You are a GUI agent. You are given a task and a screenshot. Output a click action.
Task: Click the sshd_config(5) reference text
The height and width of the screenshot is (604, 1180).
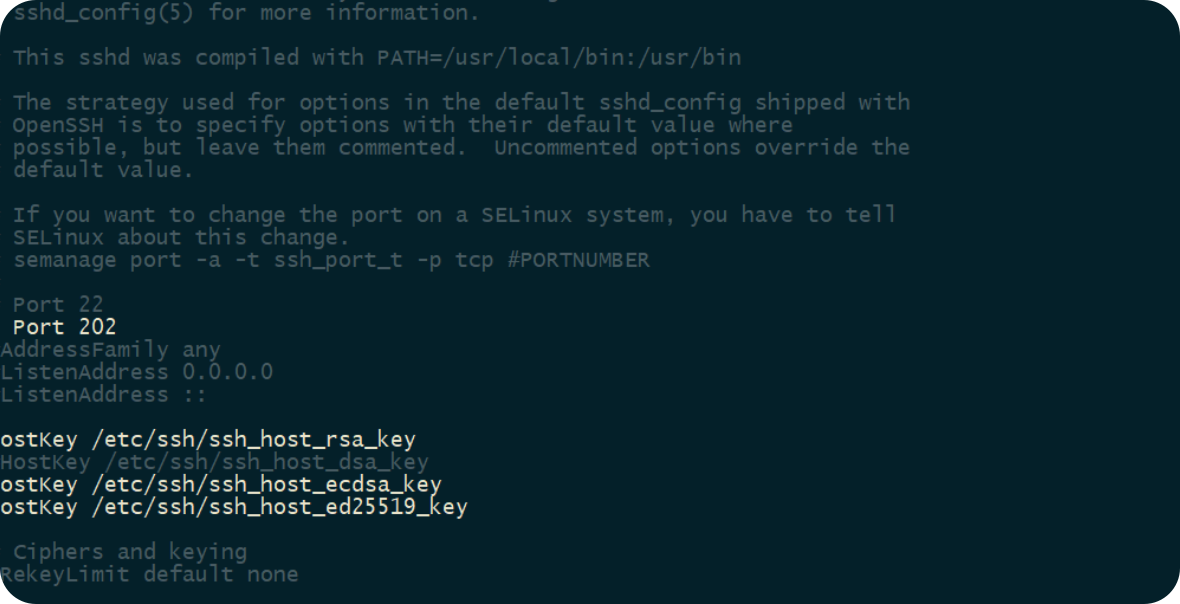pos(104,13)
